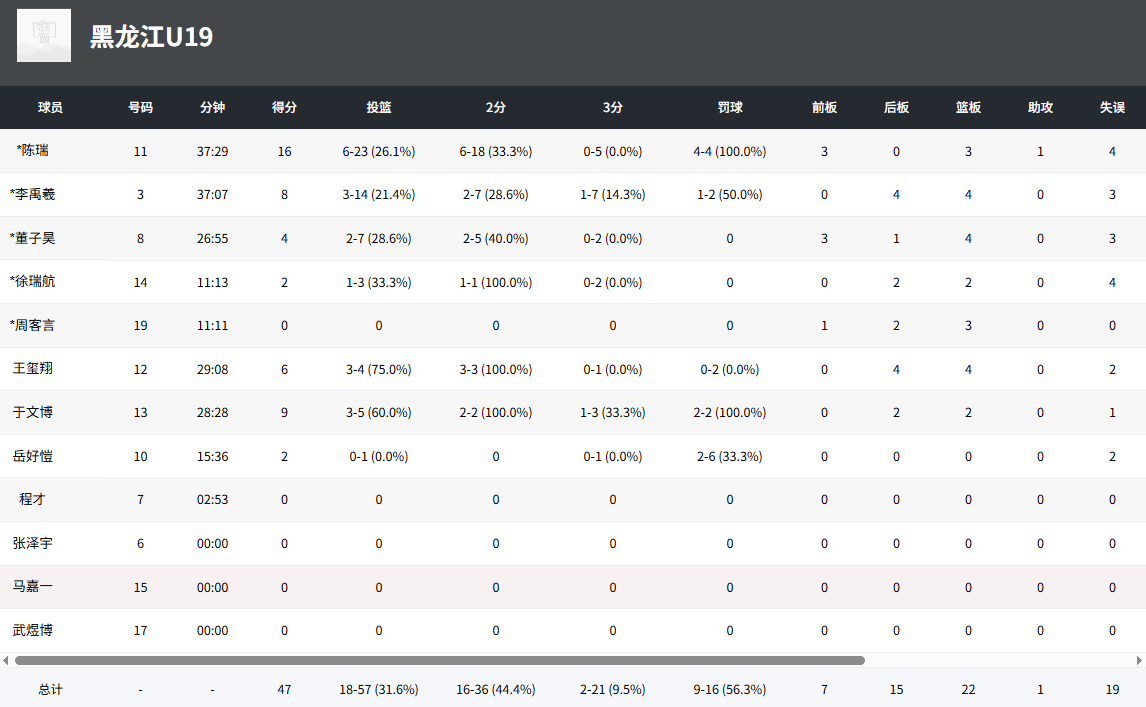The image size is (1146, 707).
Task: Open player *周客言's name
Action: point(32,325)
